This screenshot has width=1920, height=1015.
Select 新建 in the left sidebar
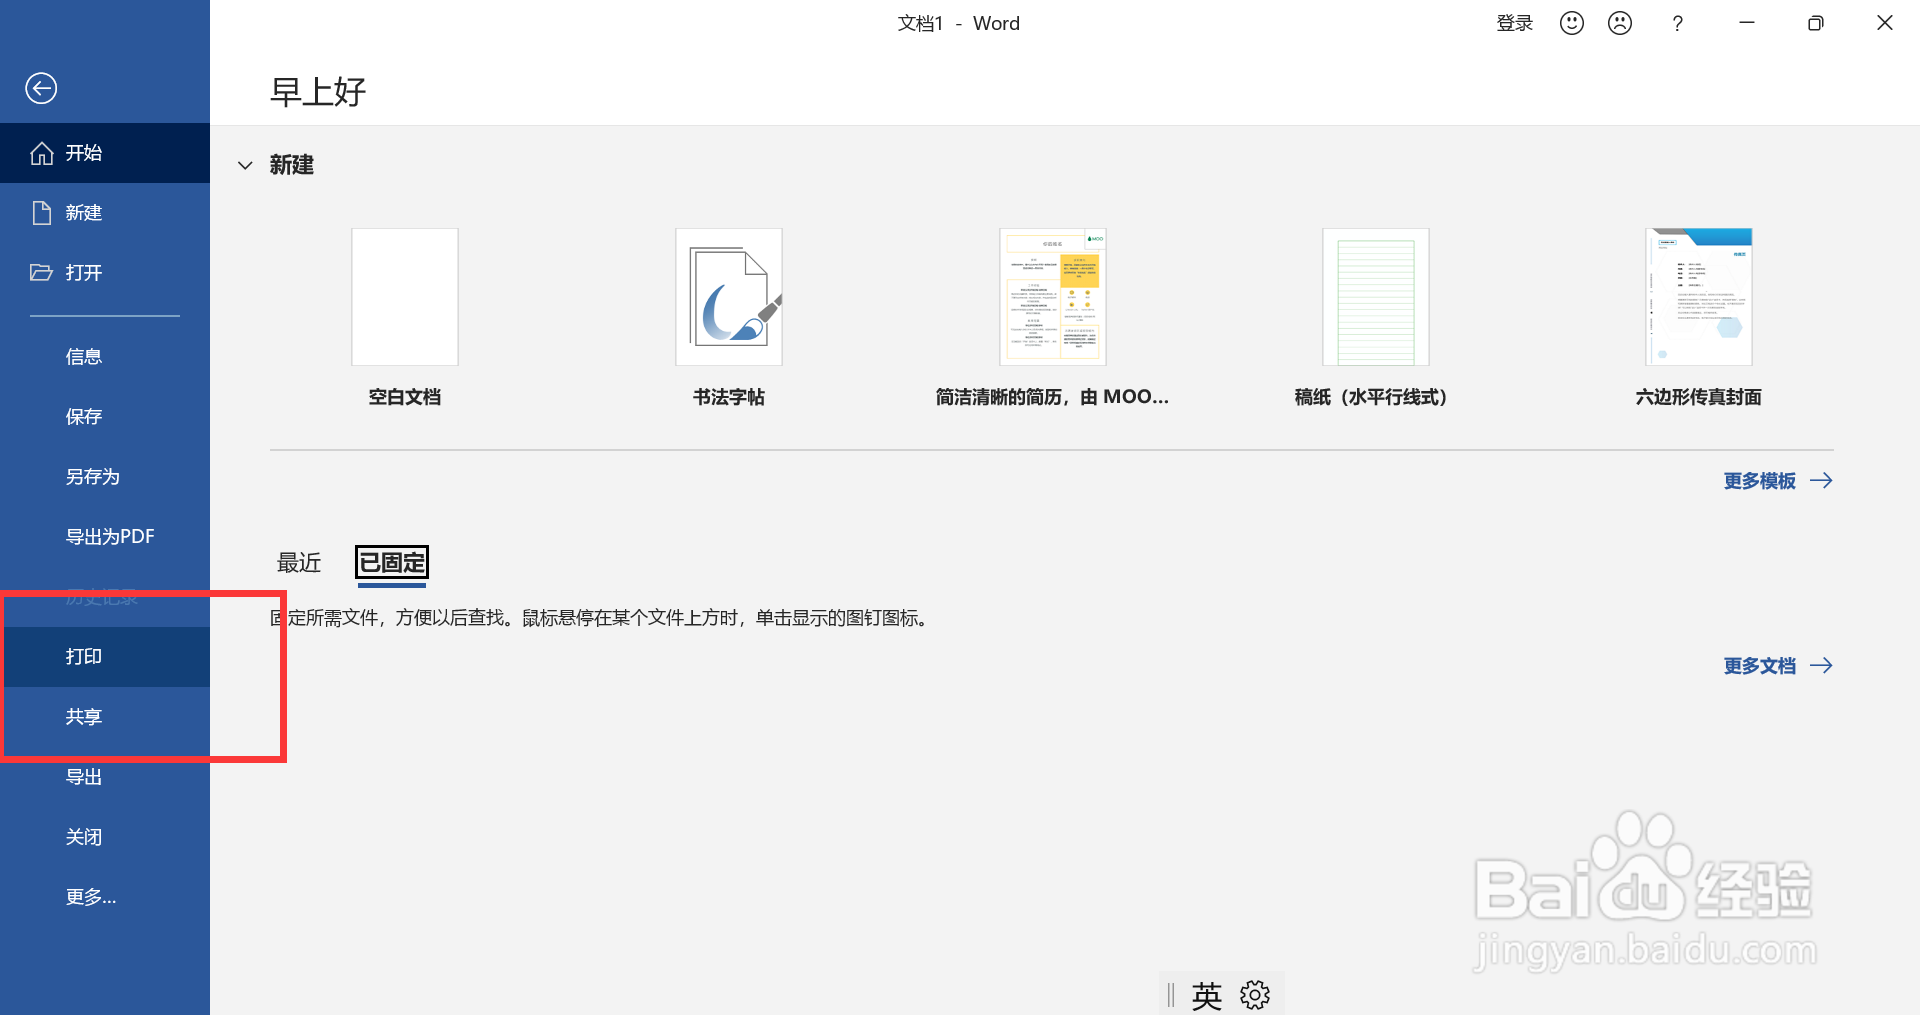pos(105,213)
